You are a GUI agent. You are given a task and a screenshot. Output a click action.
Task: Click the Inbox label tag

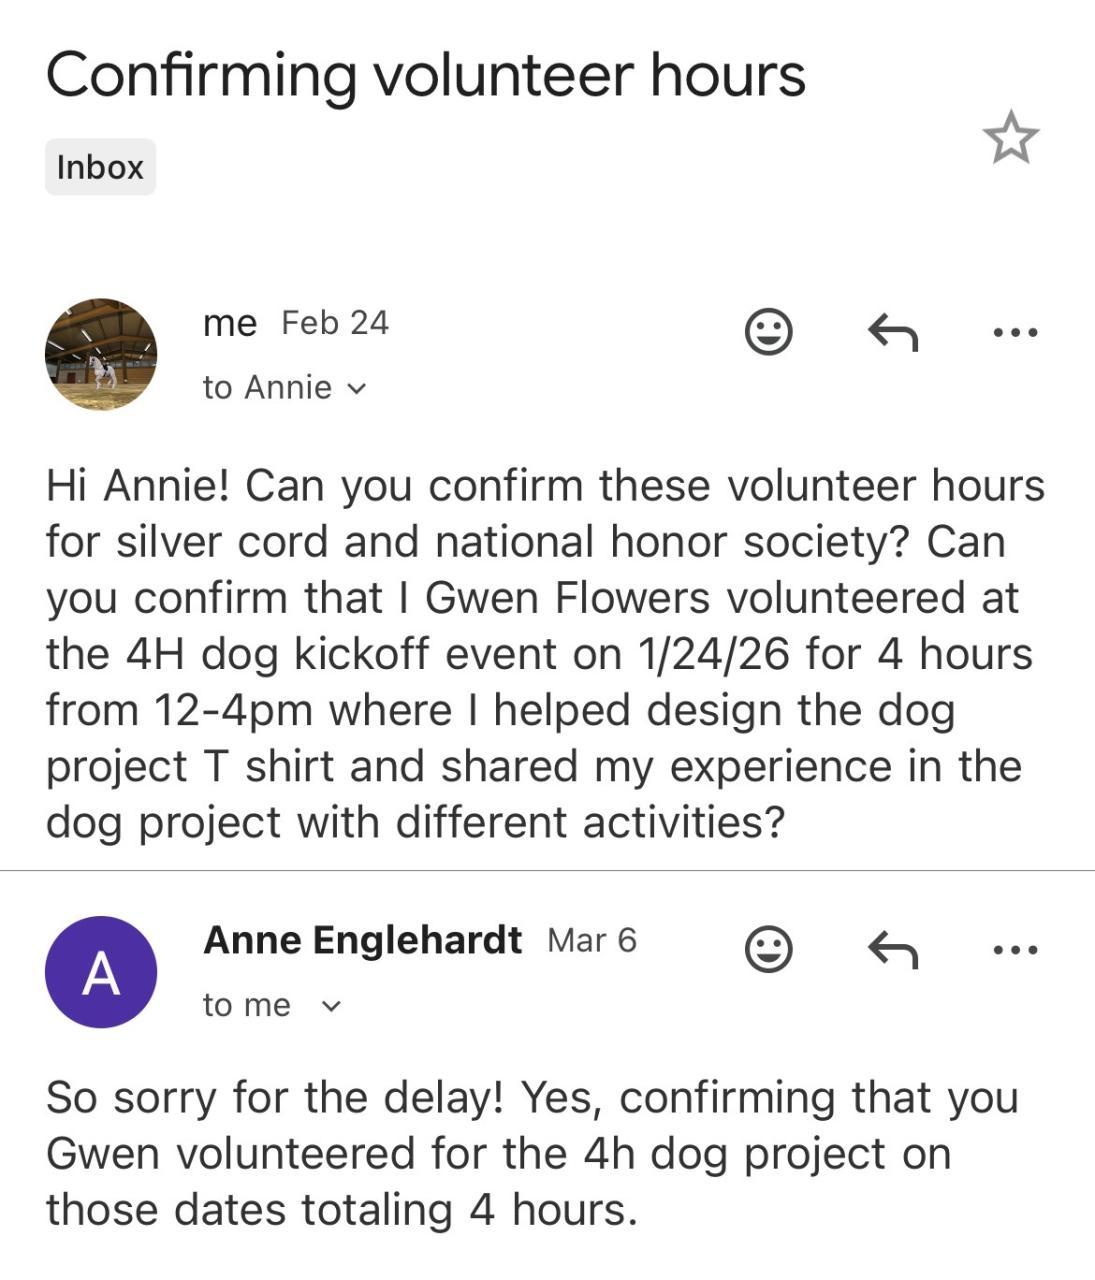[100, 167]
